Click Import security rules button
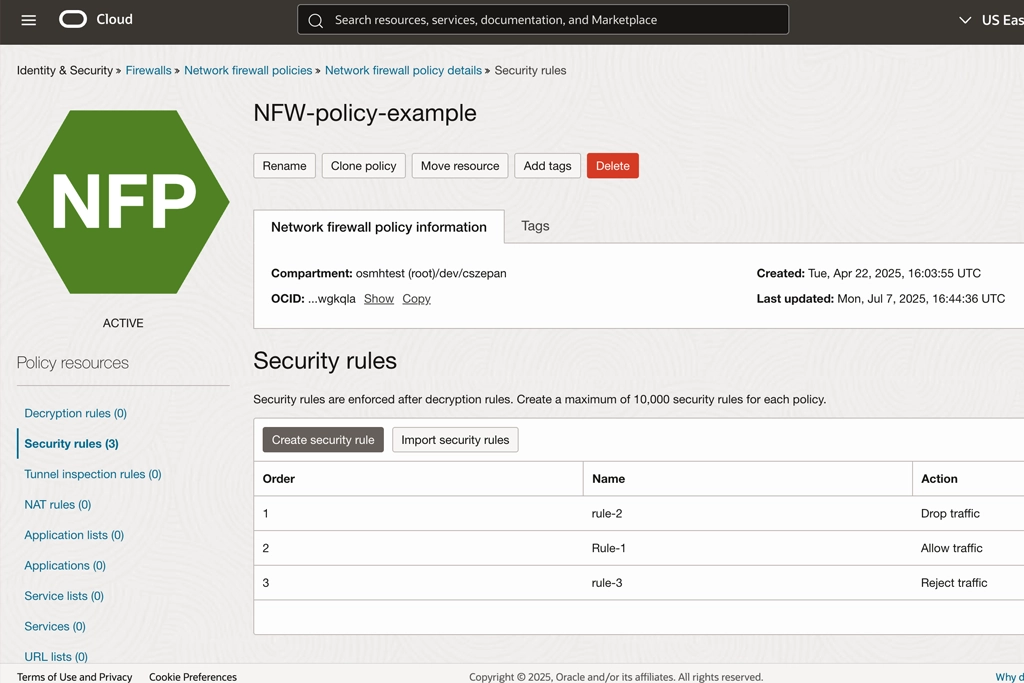 tap(455, 440)
